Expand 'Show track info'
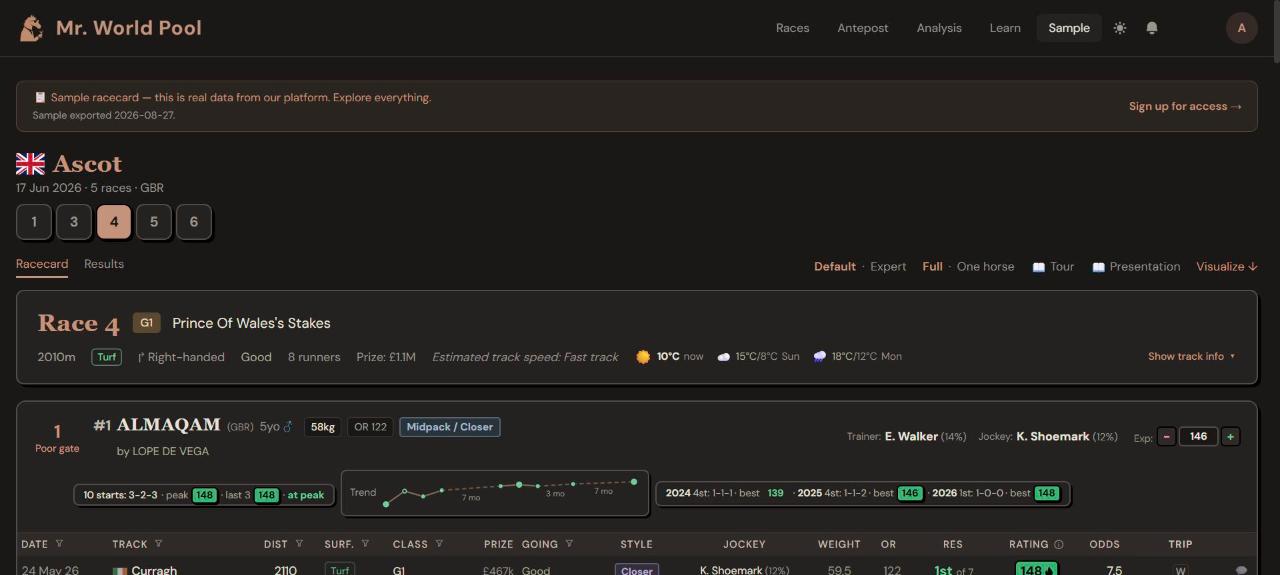1280x575 pixels. pyautogui.click(x=1192, y=356)
